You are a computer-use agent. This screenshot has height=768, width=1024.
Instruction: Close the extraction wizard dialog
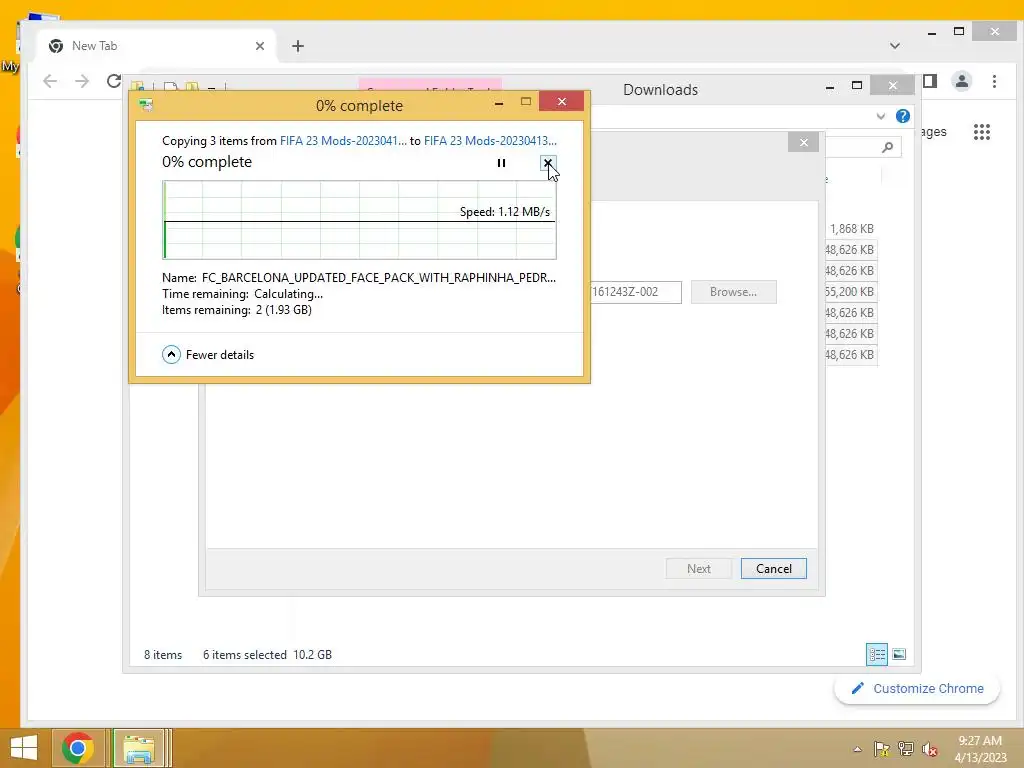[803, 142]
